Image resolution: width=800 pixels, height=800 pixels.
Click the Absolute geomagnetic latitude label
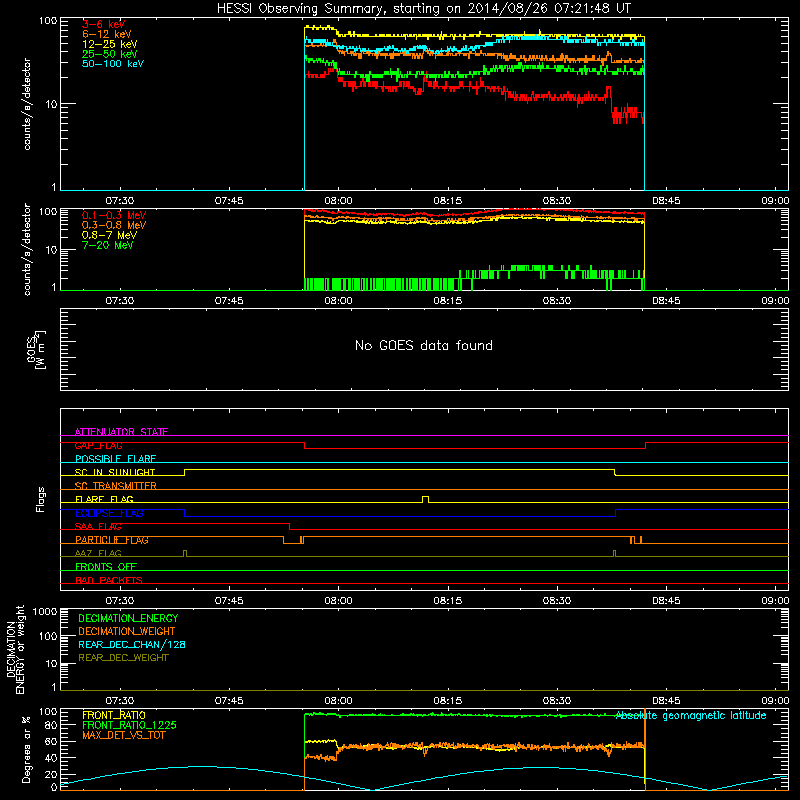(691, 716)
